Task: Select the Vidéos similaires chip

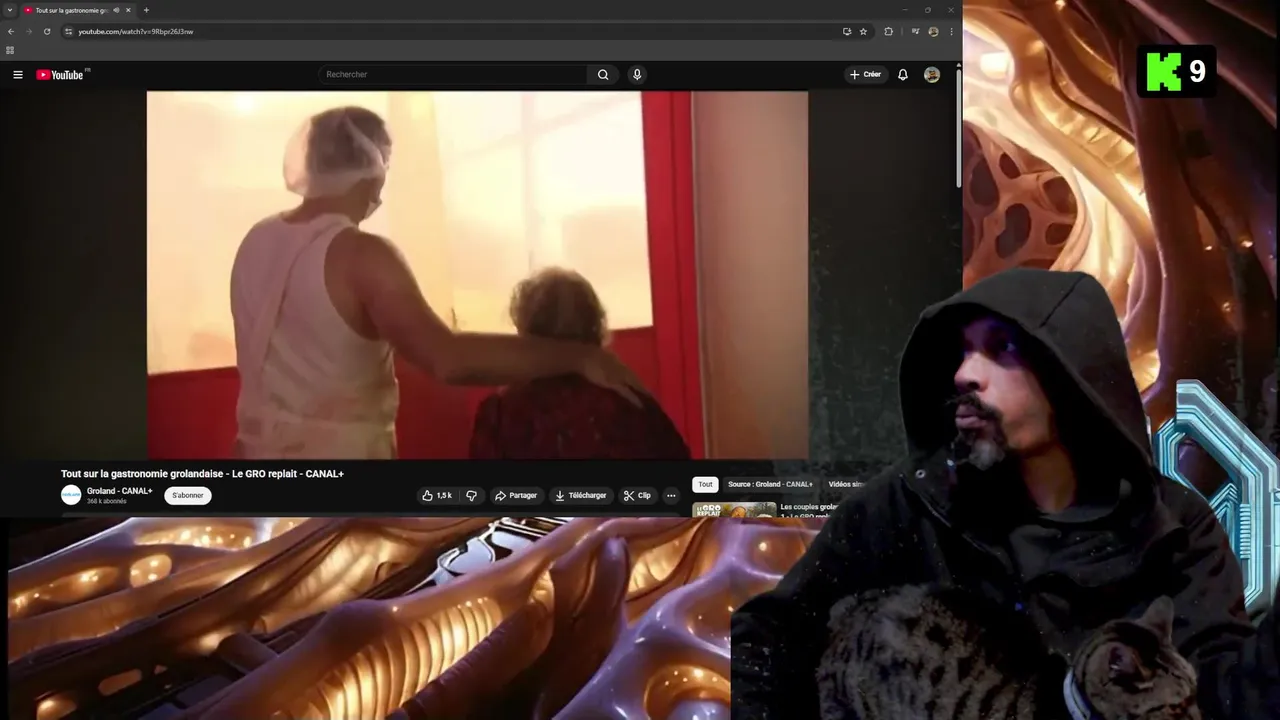Action: pyautogui.click(x=846, y=484)
